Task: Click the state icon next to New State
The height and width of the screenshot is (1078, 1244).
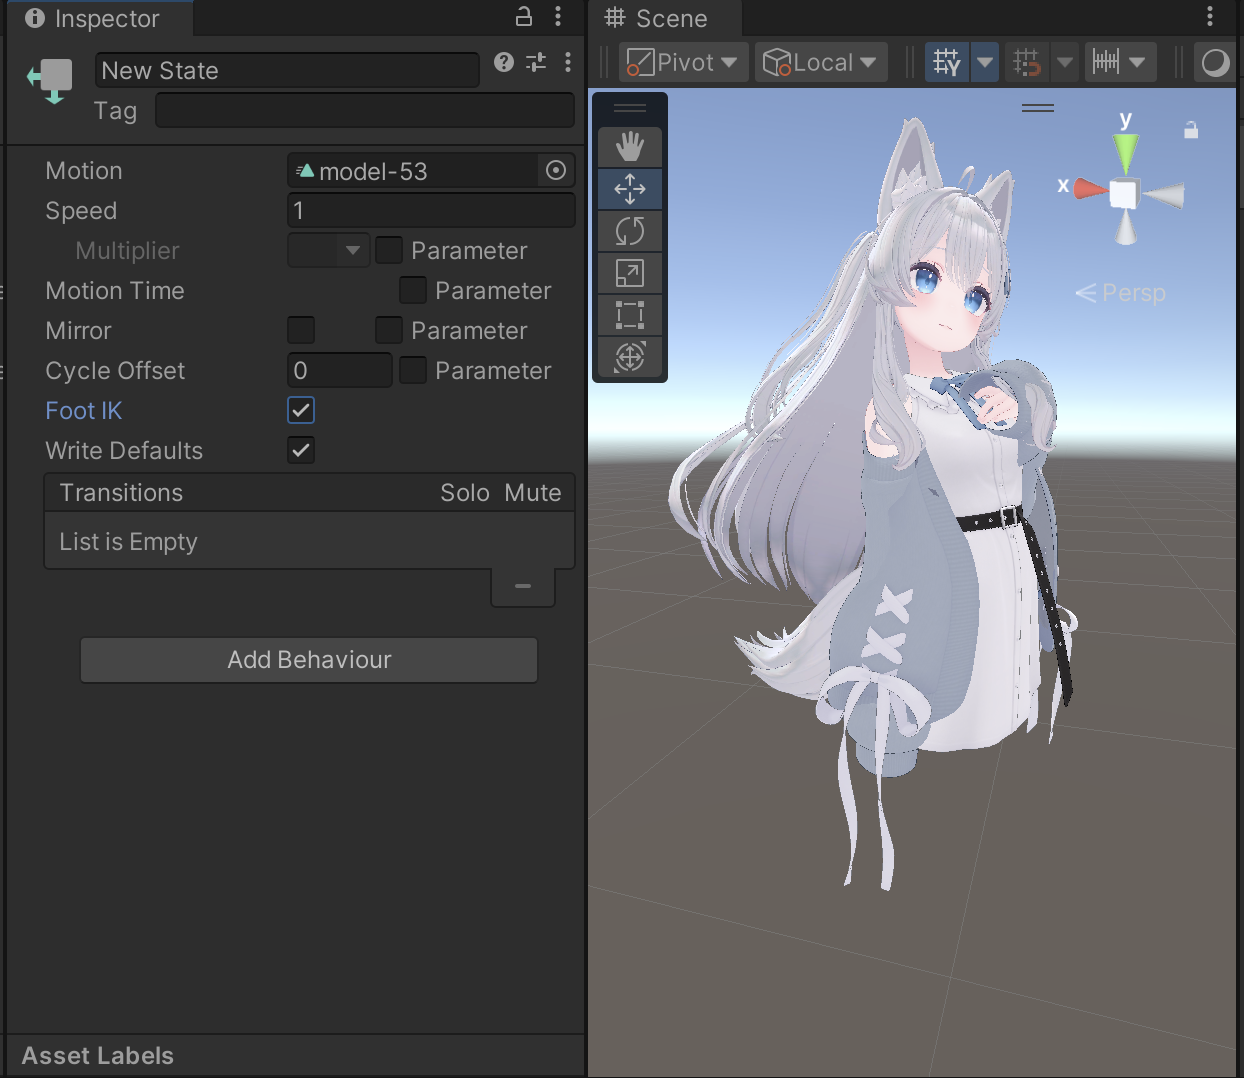Action: 51,80
